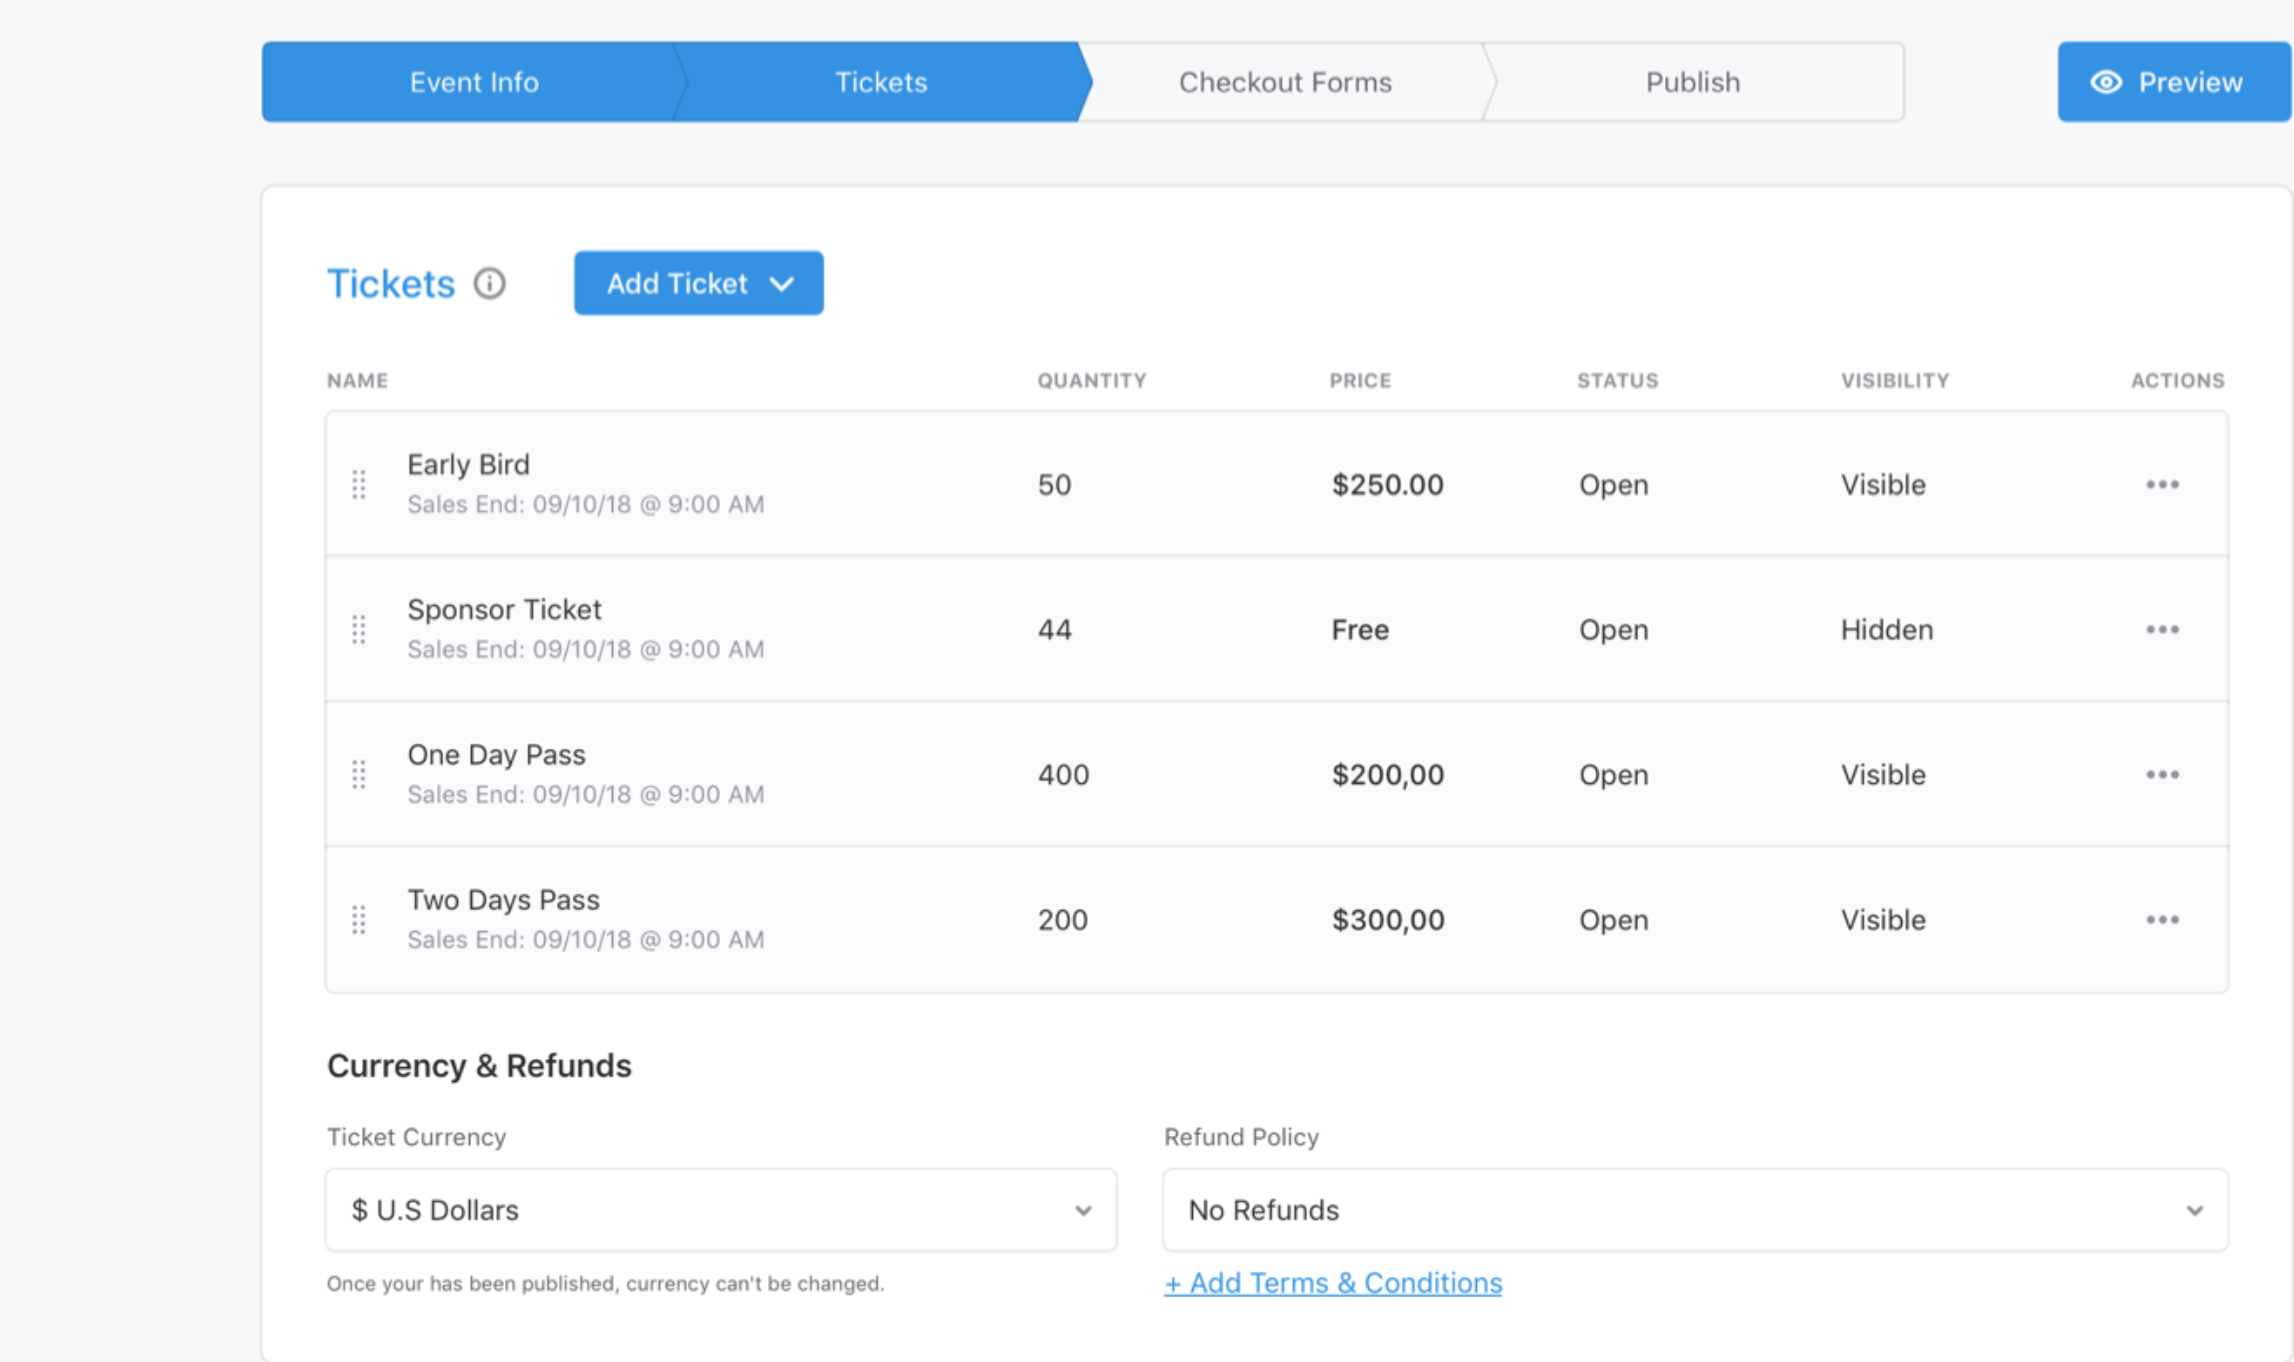Select the Tickets step tab
Screen dimensions: 2294x1362
(x=881, y=82)
